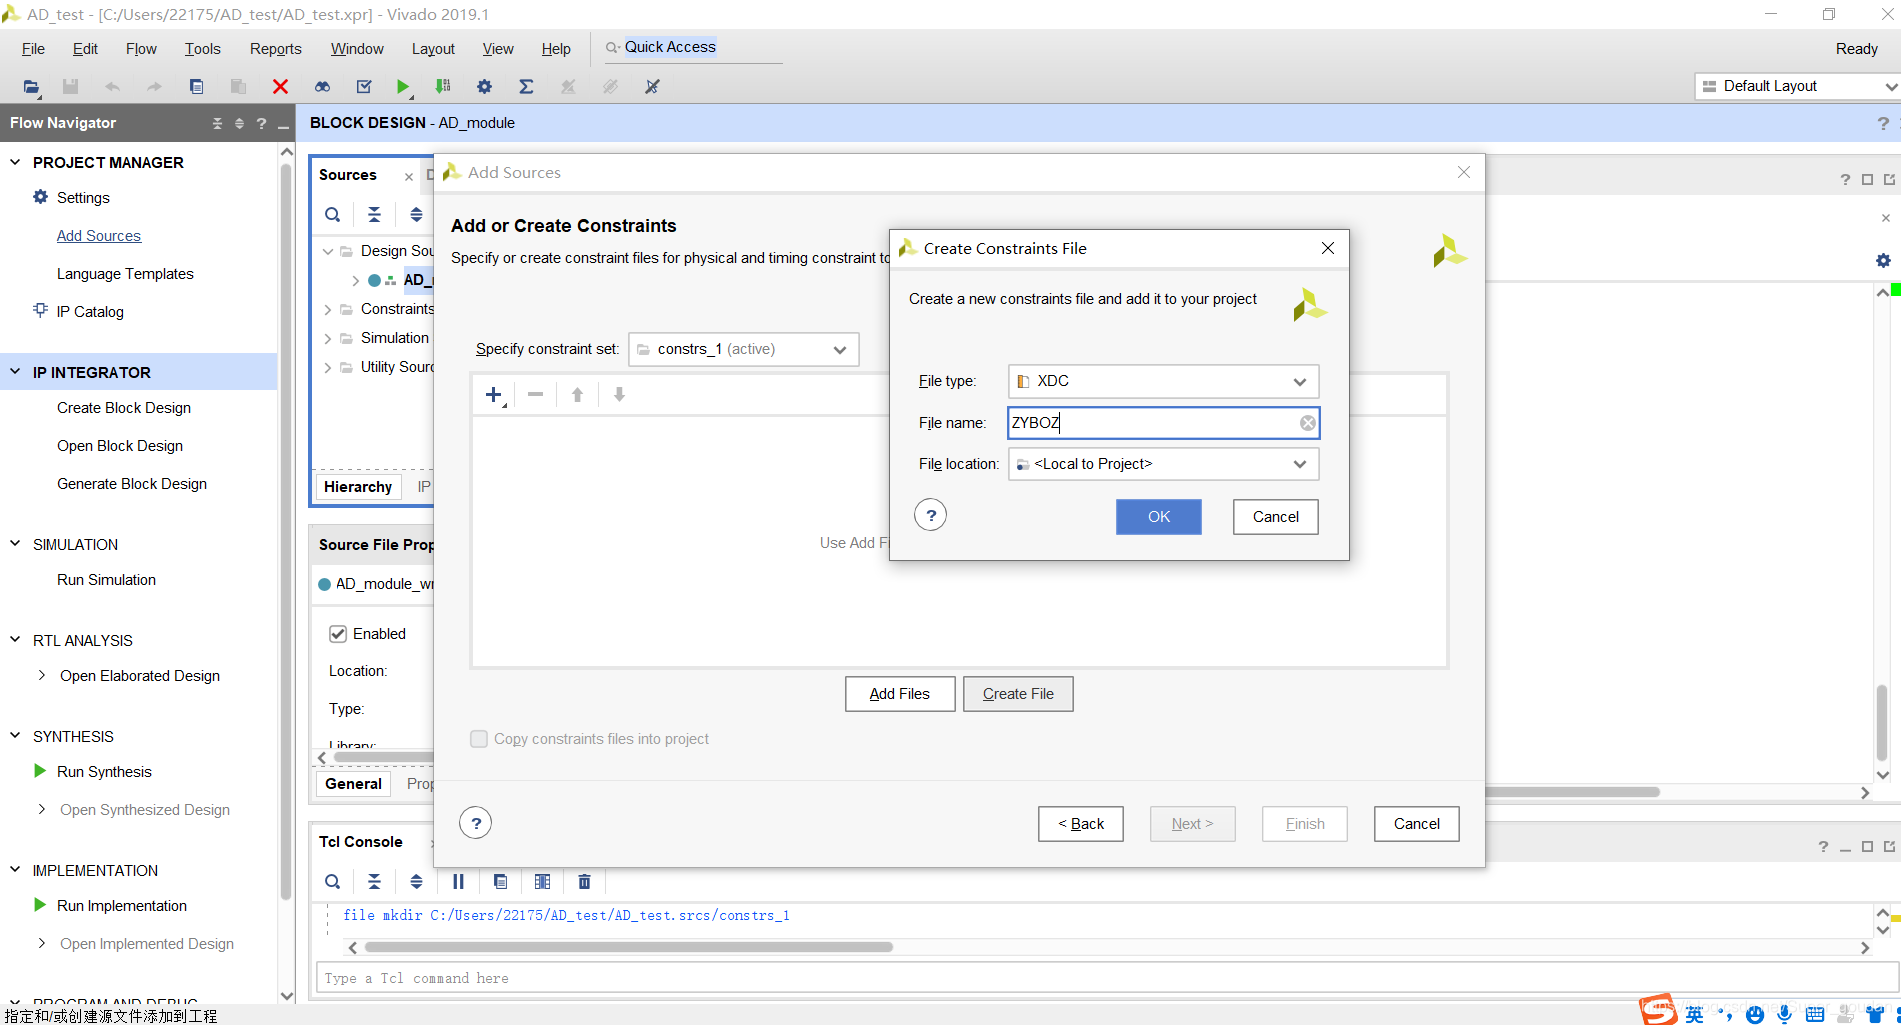Click the Create File button
Viewport: 1901px width, 1025px height.
tap(1018, 694)
